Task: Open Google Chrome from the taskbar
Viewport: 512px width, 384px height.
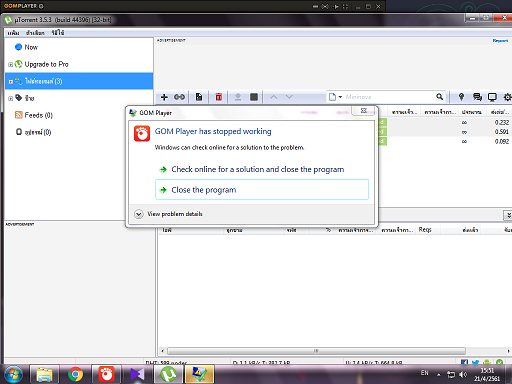Action: coord(75,374)
